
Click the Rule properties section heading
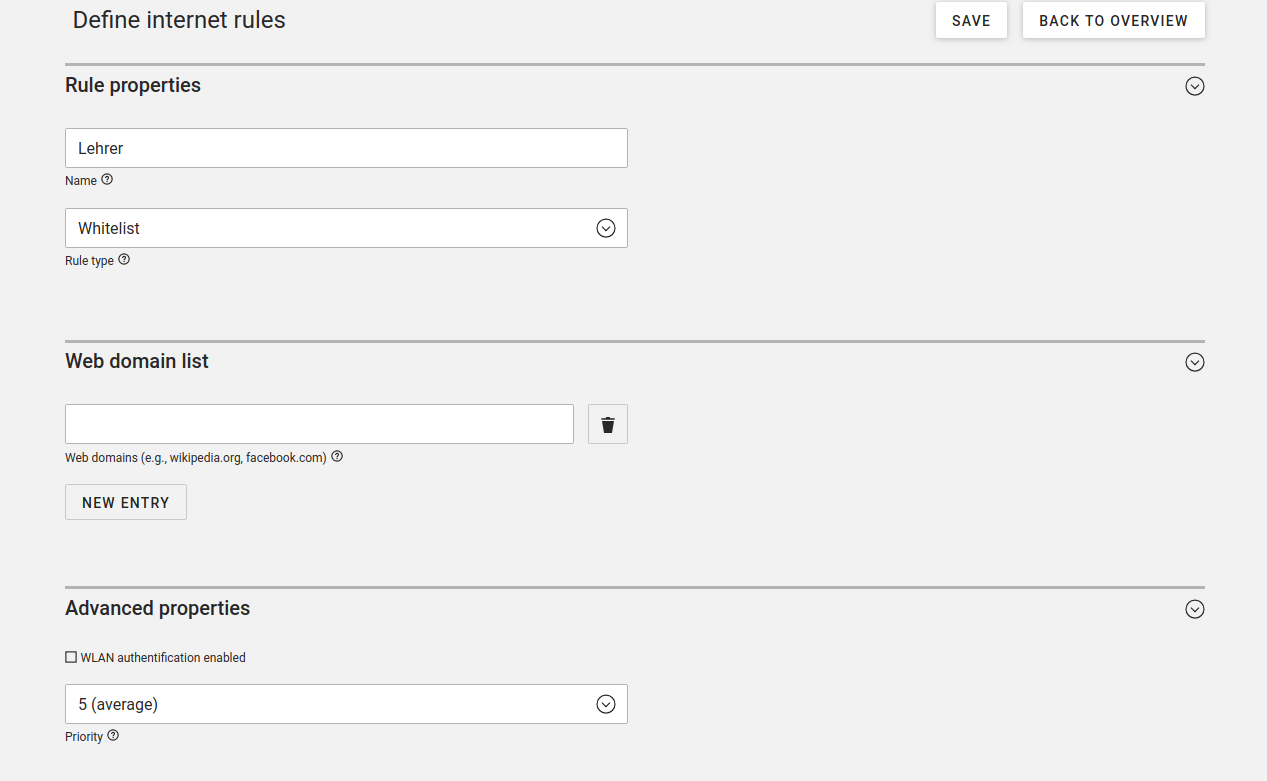point(133,86)
